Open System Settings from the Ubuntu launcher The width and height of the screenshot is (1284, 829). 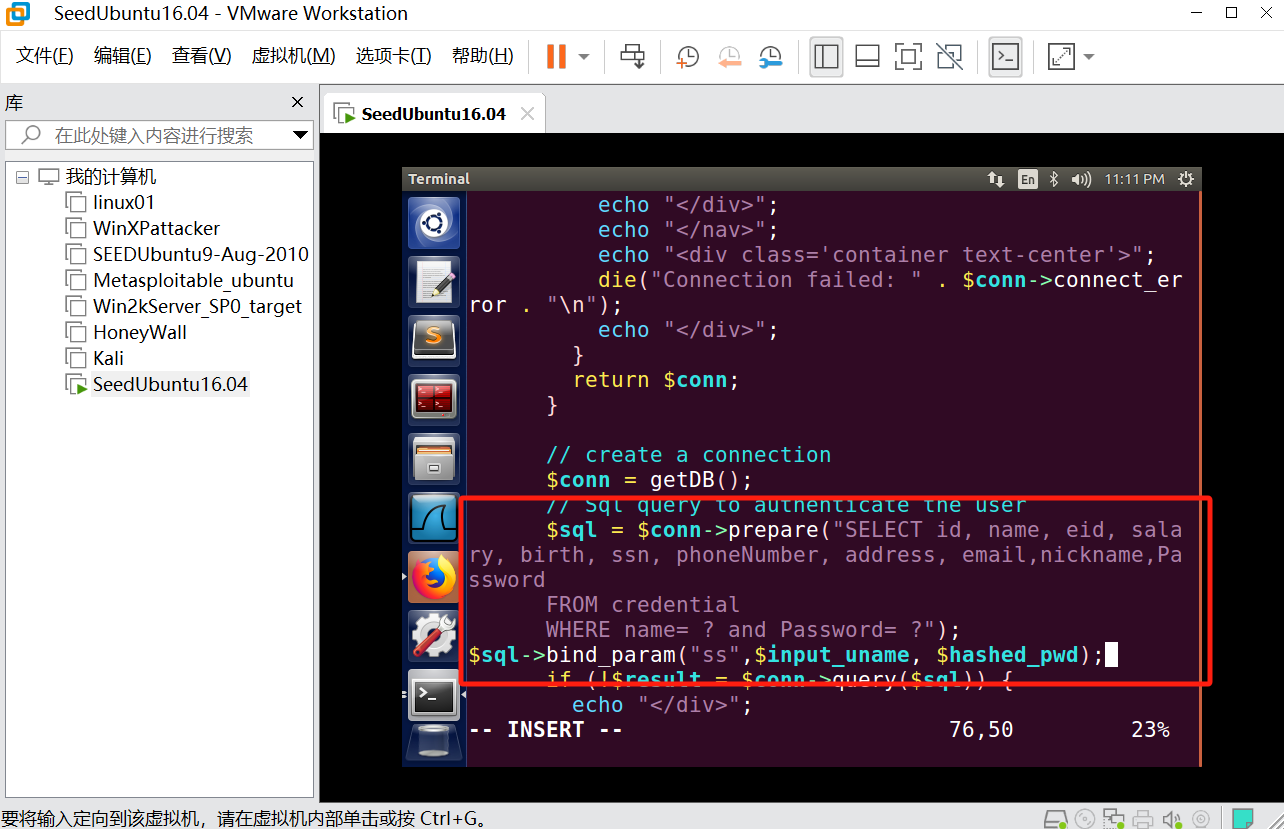434,636
